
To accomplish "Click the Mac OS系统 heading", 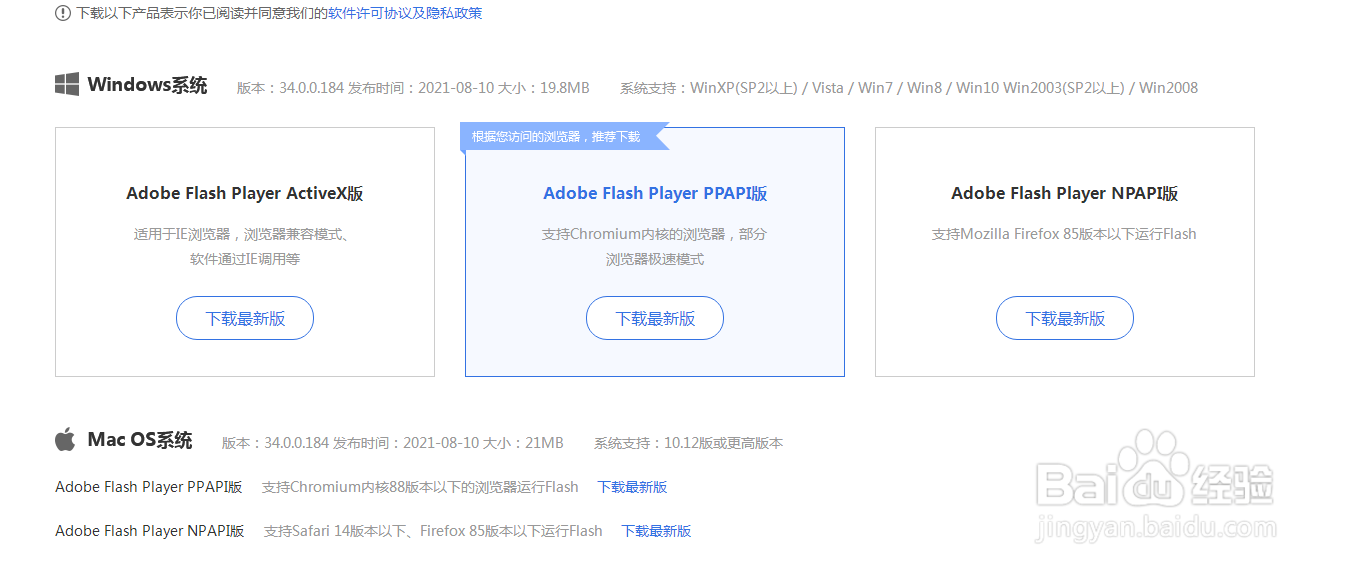I will coord(140,440).
